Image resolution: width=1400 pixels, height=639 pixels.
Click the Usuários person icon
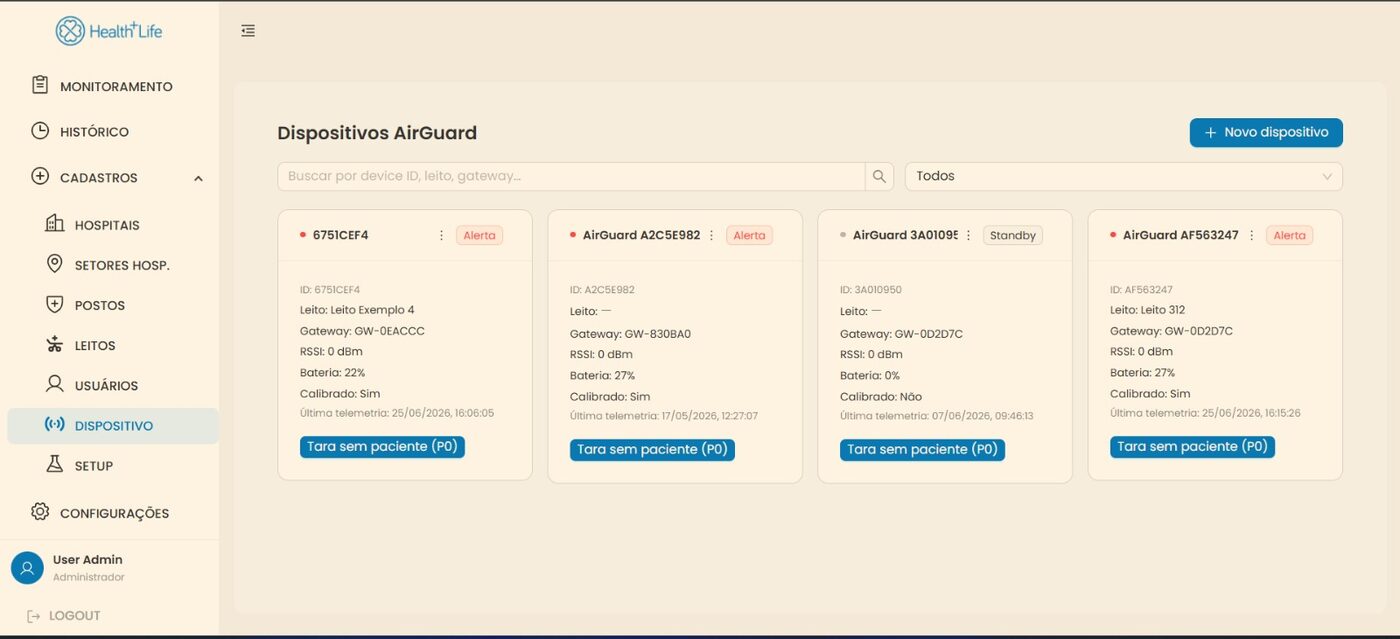tap(55, 384)
